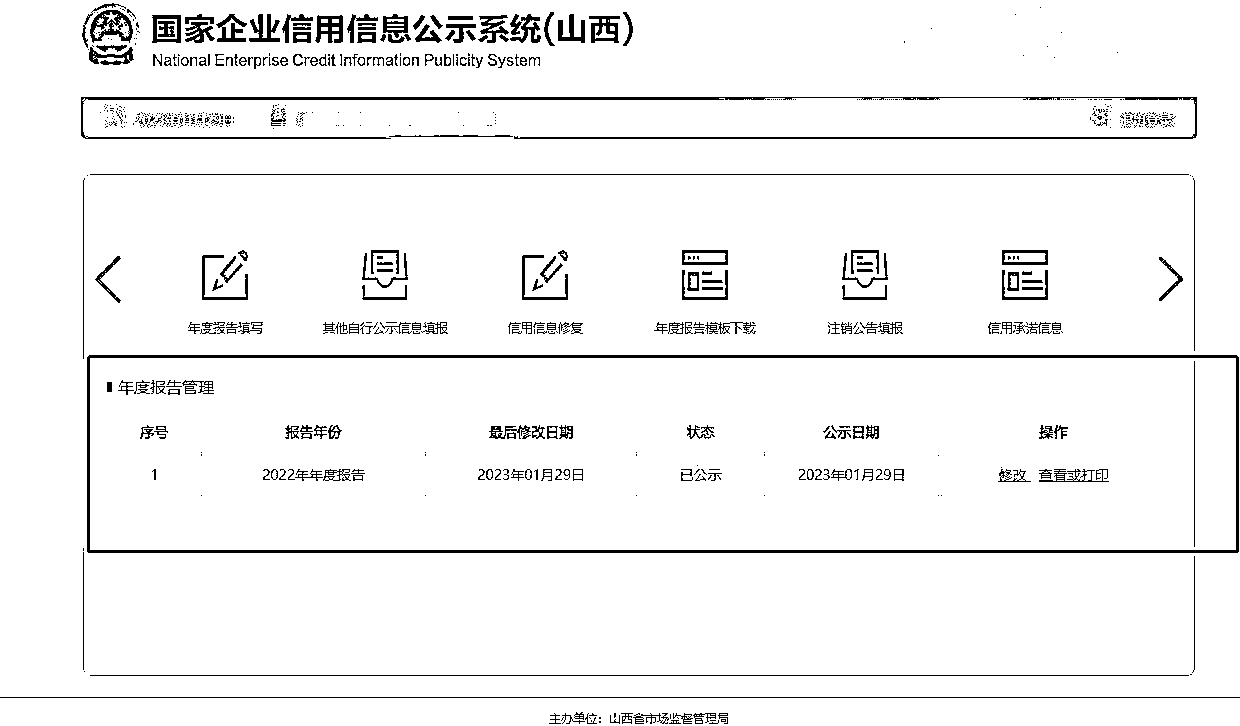The image size is (1240, 726).
Task: Open the 其他自行公示信息填报 icon
Action: pyautogui.click(x=385, y=275)
